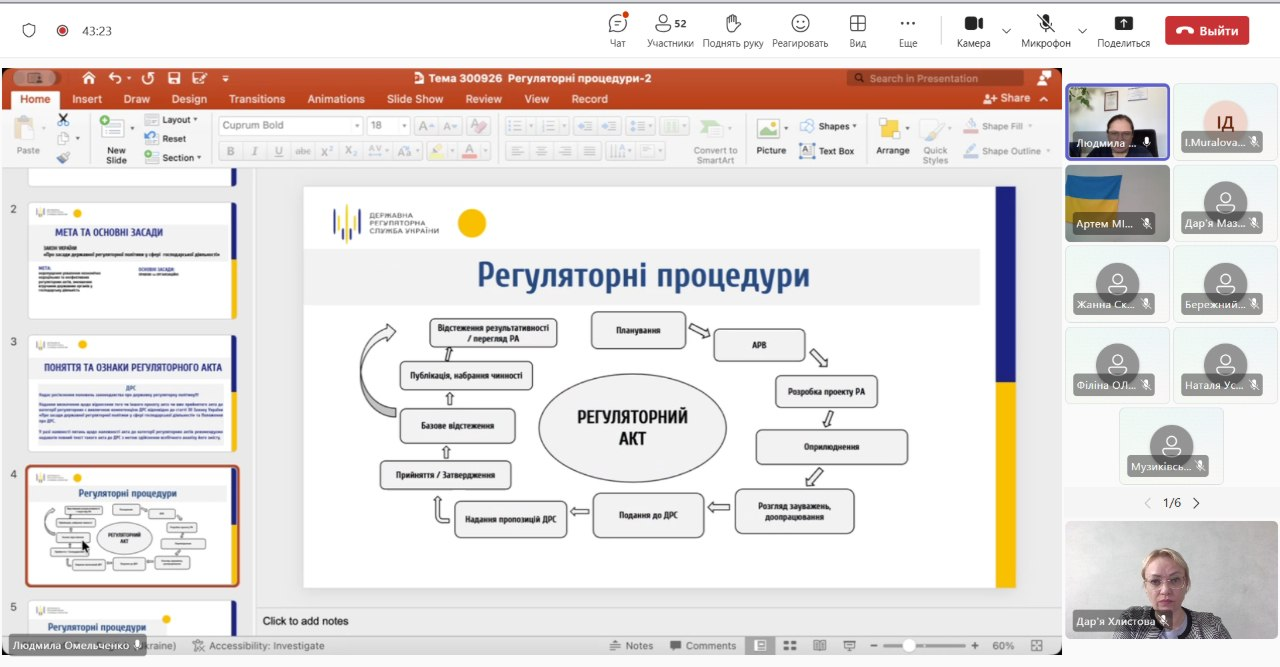Start sharing with Поделиться button
This screenshot has width=1280, height=667.
(x=1123, y=30)
